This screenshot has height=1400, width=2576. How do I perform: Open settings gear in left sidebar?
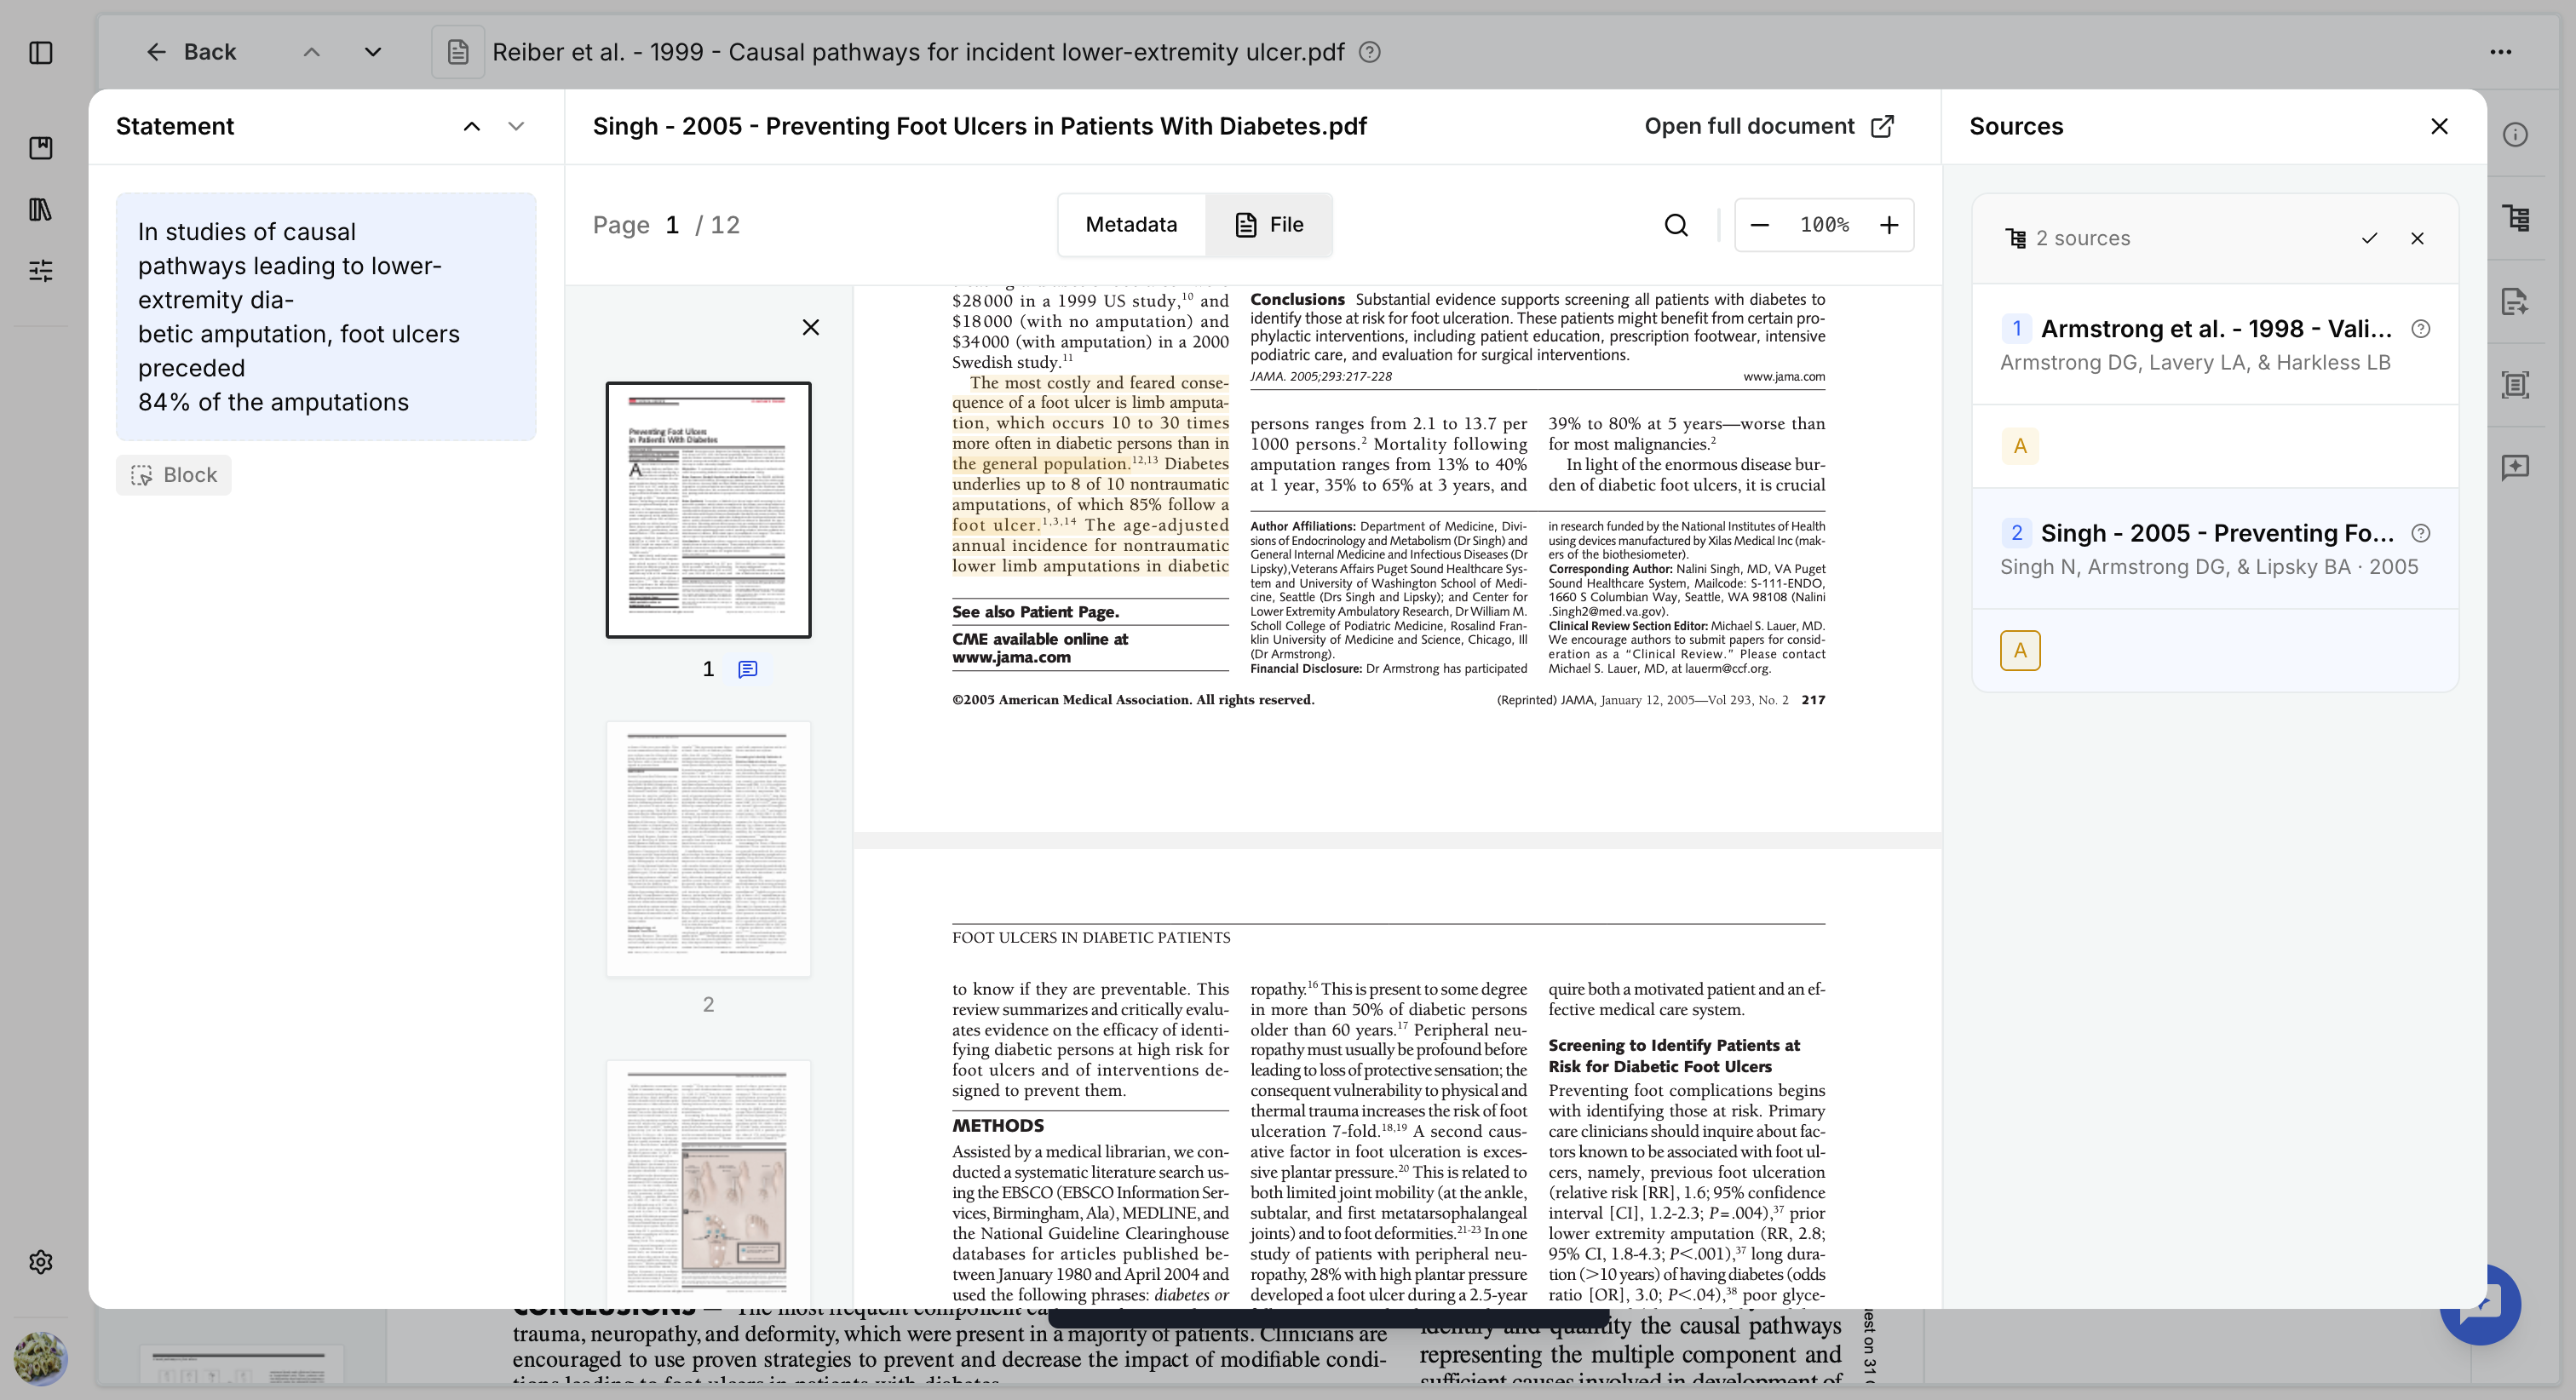[41, 1262]
